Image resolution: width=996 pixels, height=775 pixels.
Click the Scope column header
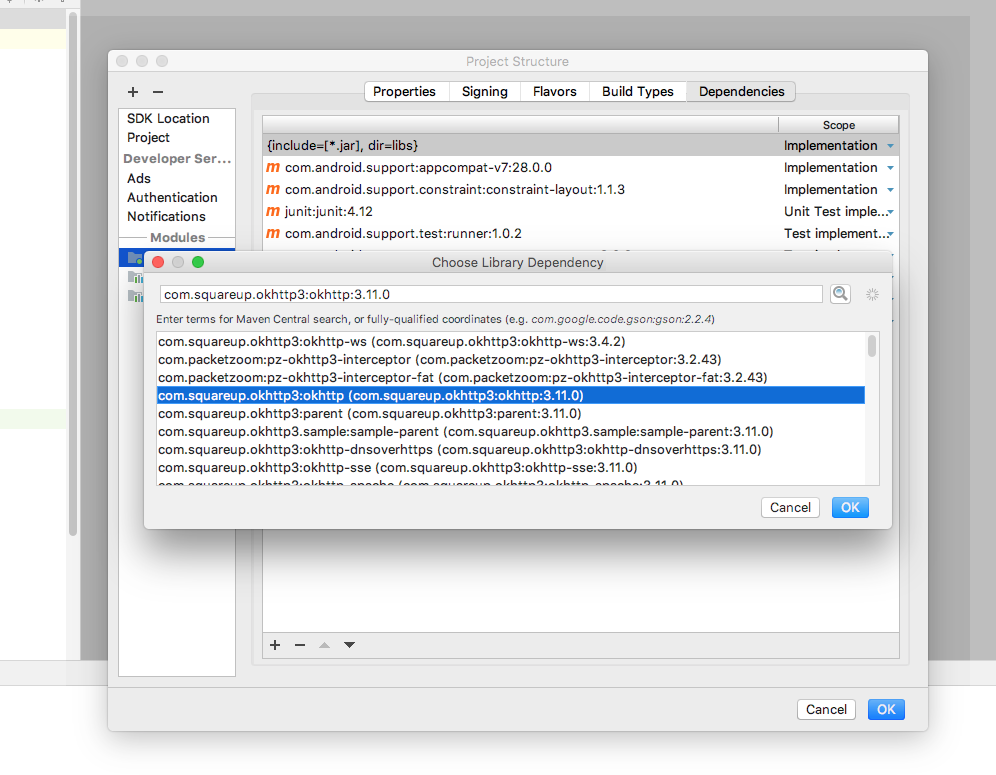point(838,125)
